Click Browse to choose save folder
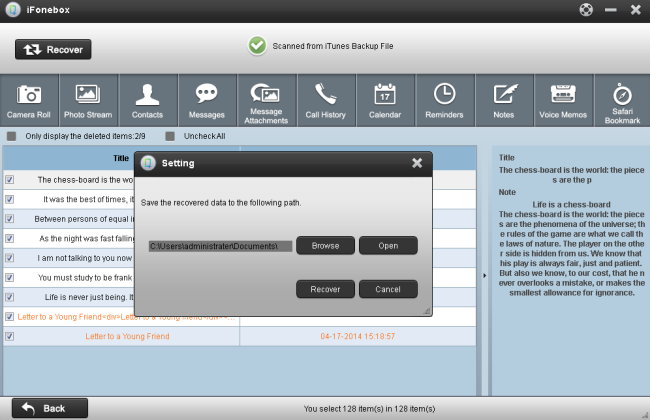 click(325, 246)
